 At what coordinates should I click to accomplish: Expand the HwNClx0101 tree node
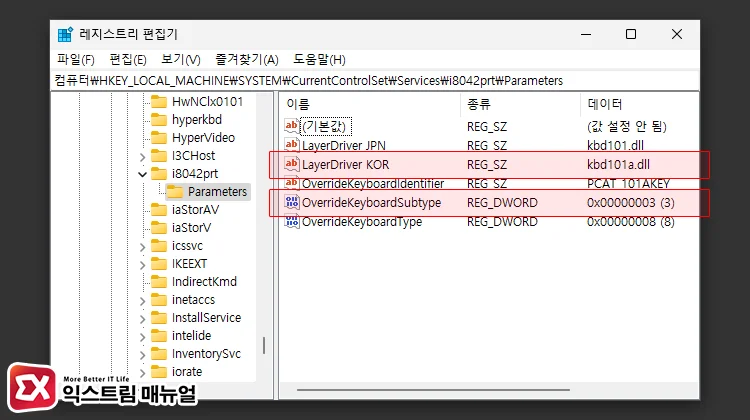(142, 102)
